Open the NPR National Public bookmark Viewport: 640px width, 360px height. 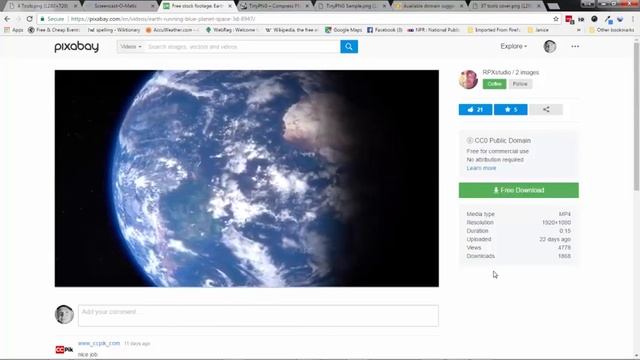point(433,30)
